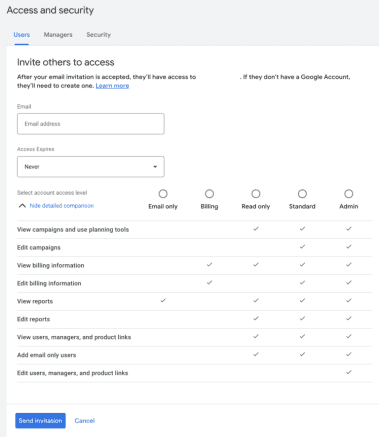
Task: Cancel the invitation form
Action: 85,421
